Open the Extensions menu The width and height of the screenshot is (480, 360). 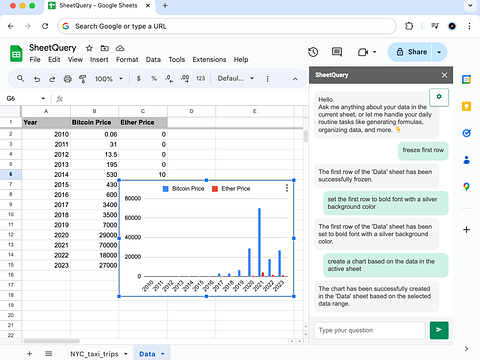(209, 60)
